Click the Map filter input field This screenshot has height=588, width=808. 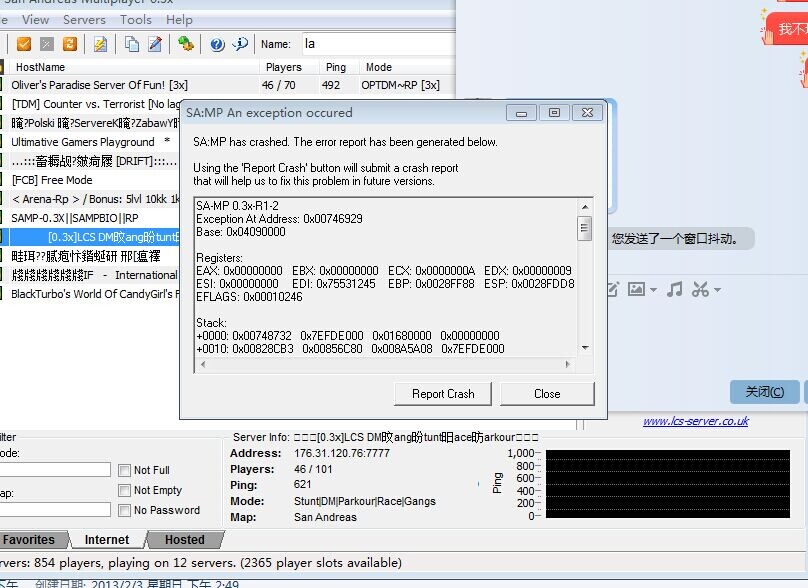tap(55, 510)
